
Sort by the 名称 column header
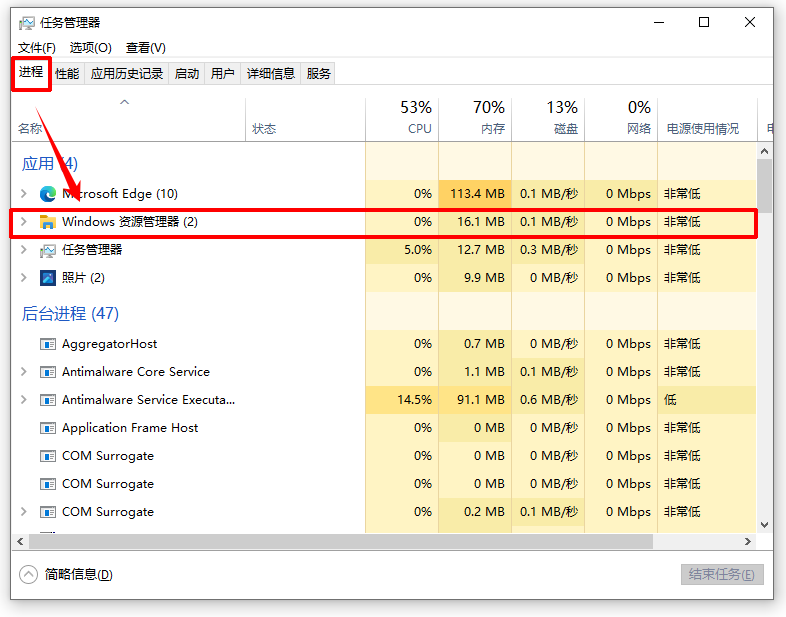click(128, 119)
